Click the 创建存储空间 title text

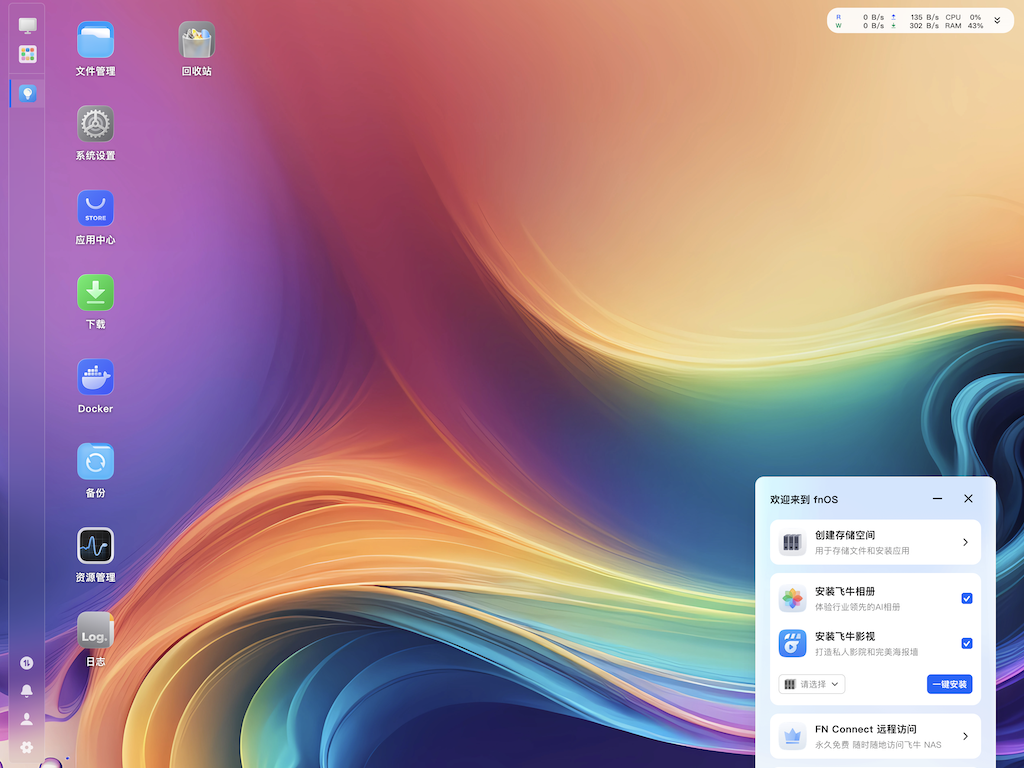[x=844, y=535]
